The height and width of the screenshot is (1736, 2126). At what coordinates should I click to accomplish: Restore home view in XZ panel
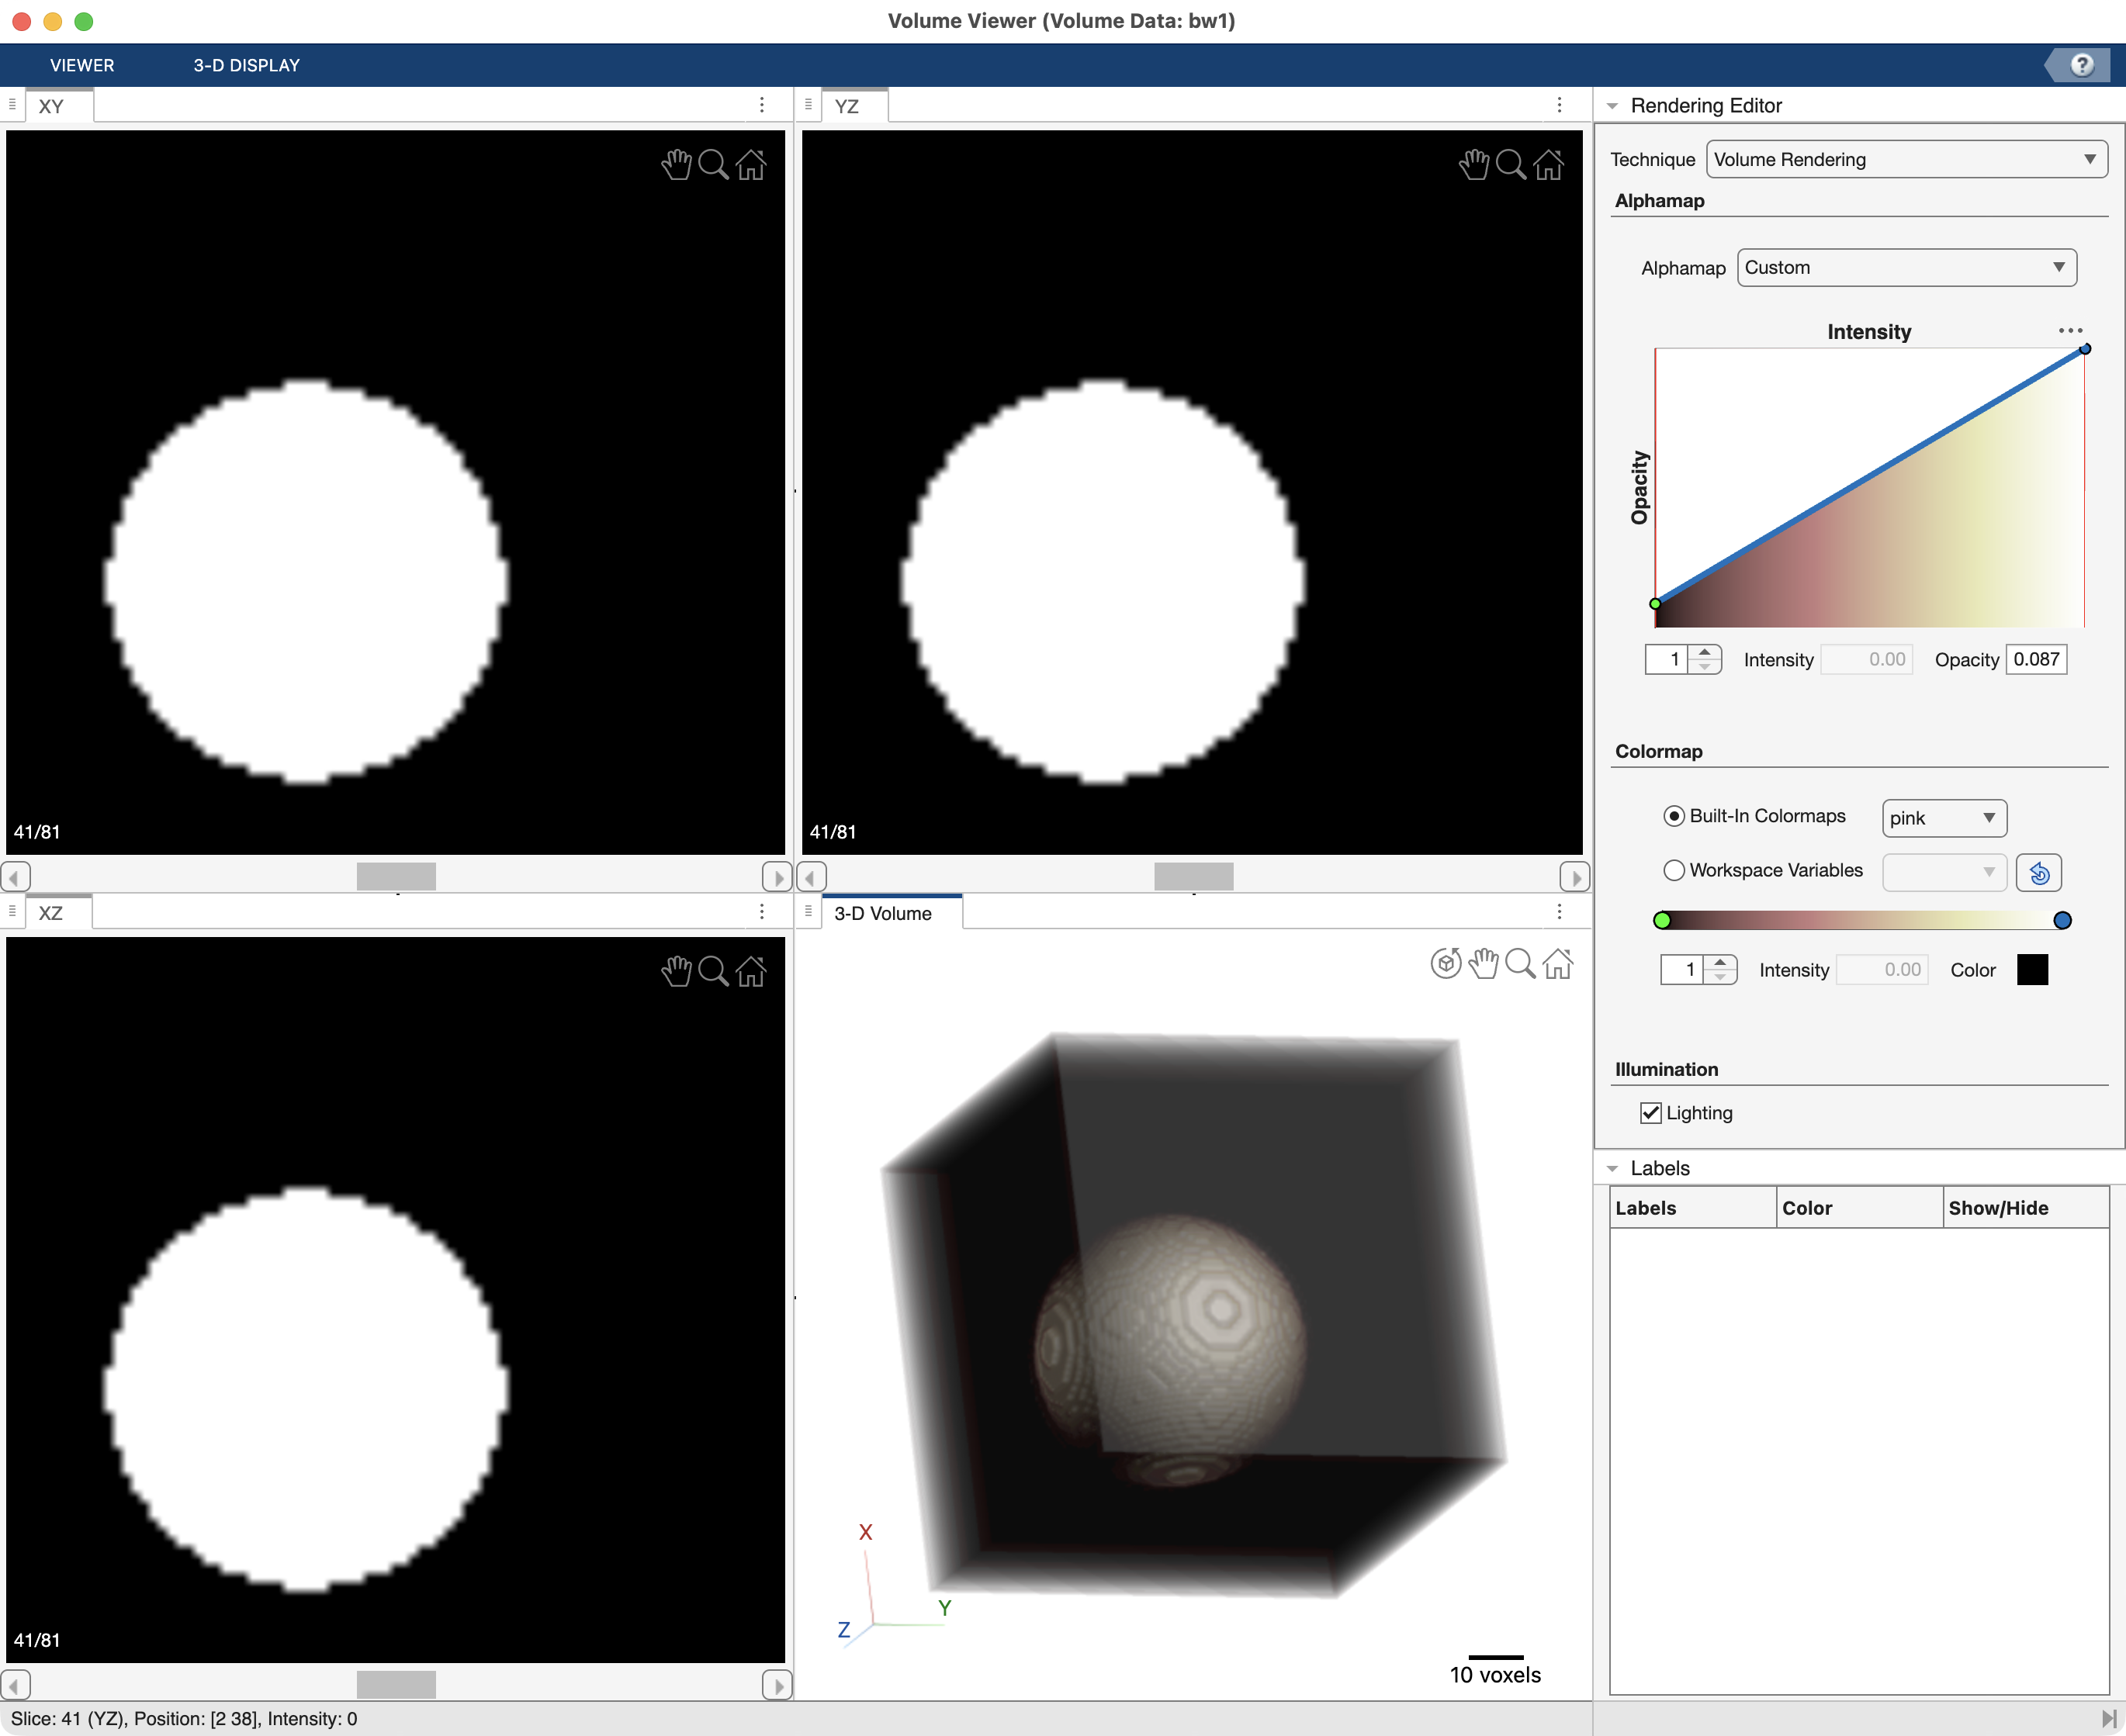click(751, 971)
